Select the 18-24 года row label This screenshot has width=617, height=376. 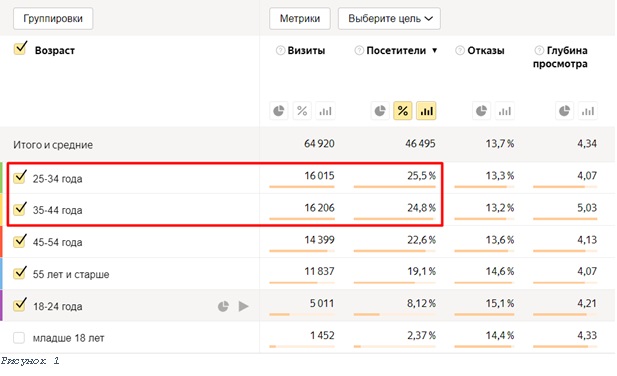[57, 306]
